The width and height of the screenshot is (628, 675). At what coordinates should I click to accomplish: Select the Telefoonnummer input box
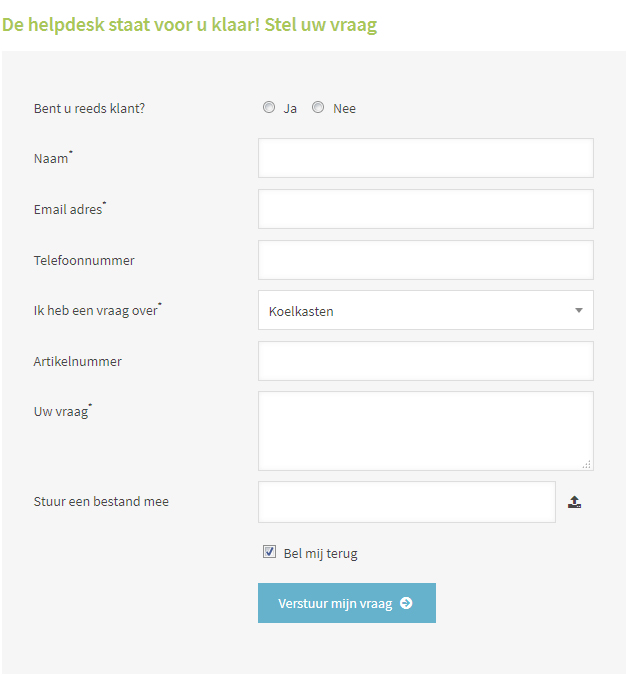point(425,260)
